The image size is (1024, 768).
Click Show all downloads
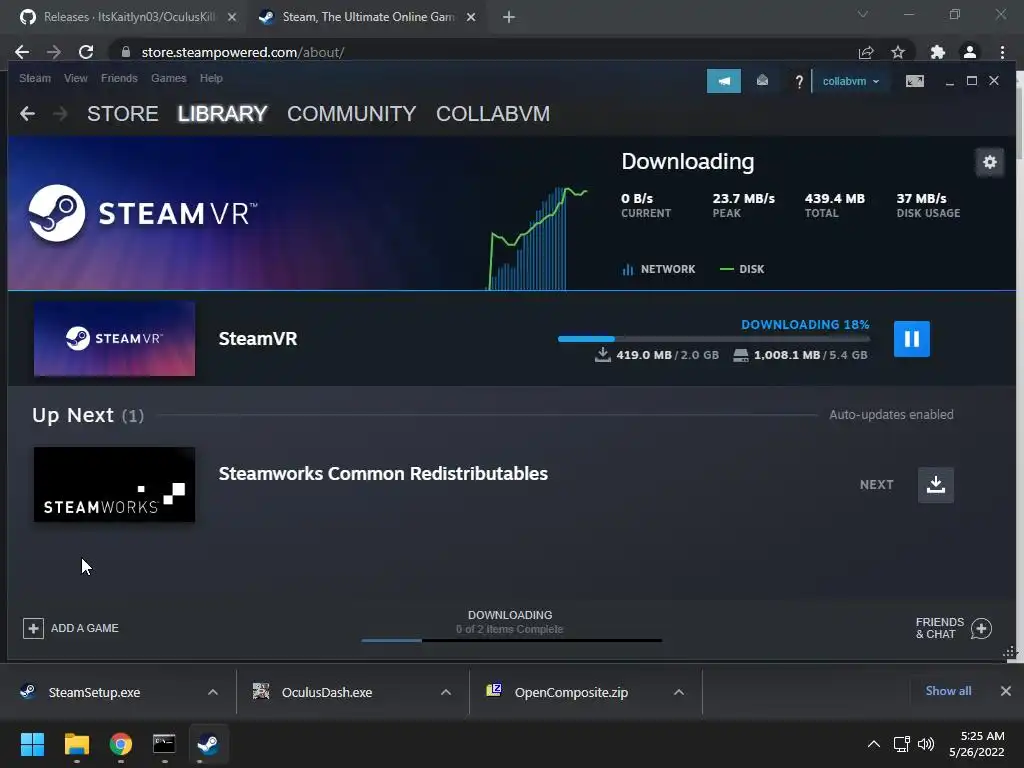948,691
